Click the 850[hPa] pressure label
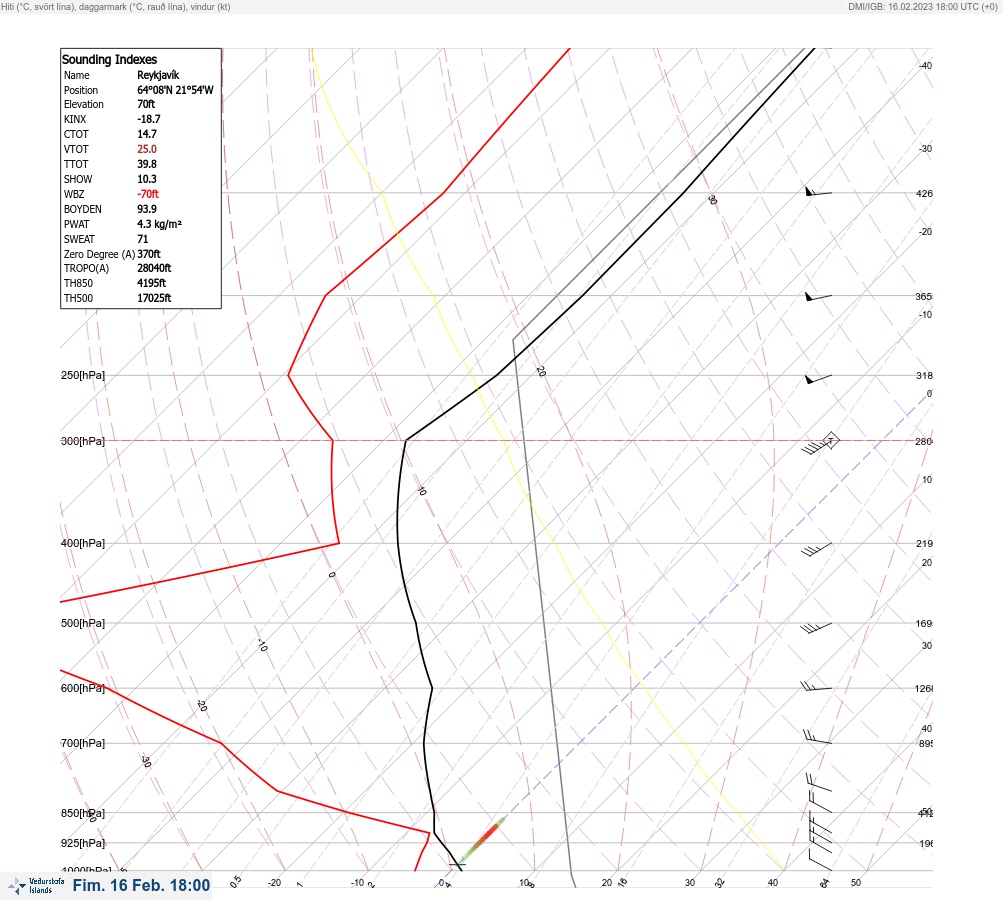This screenshot has height=900, width=1003. pos(83,814)
